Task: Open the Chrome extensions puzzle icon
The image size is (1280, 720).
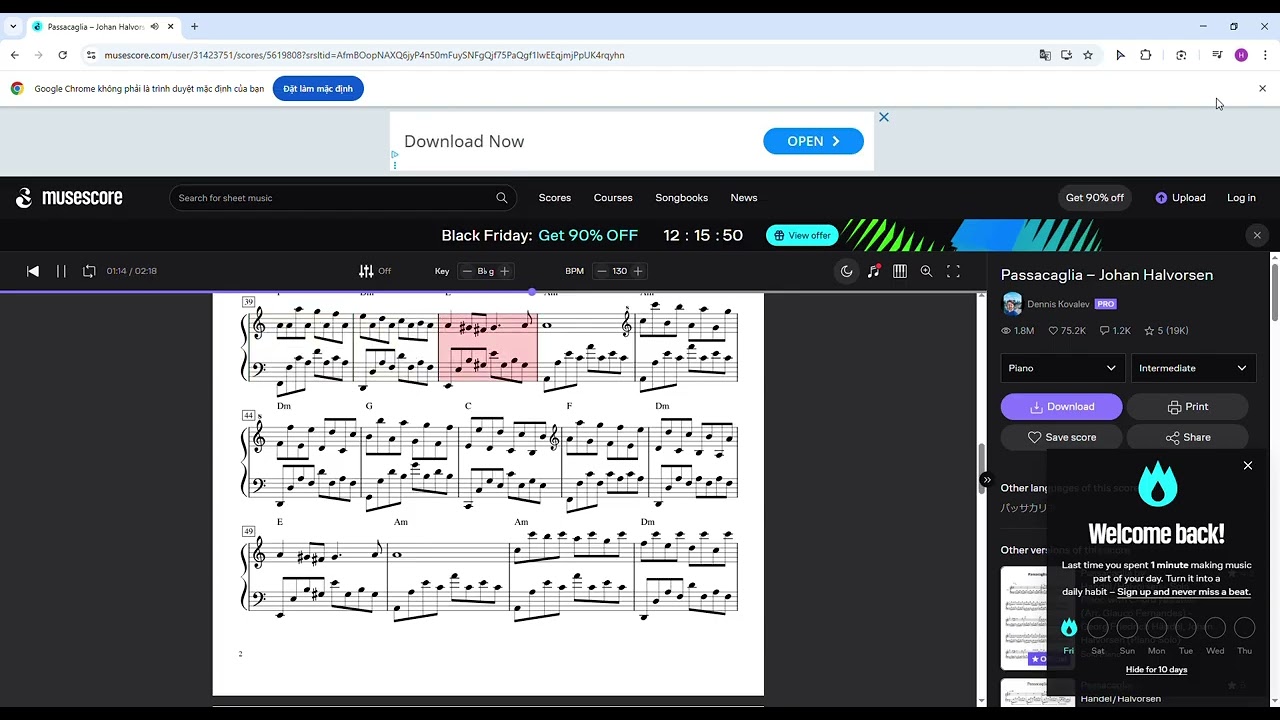Action: (1146, 55)
